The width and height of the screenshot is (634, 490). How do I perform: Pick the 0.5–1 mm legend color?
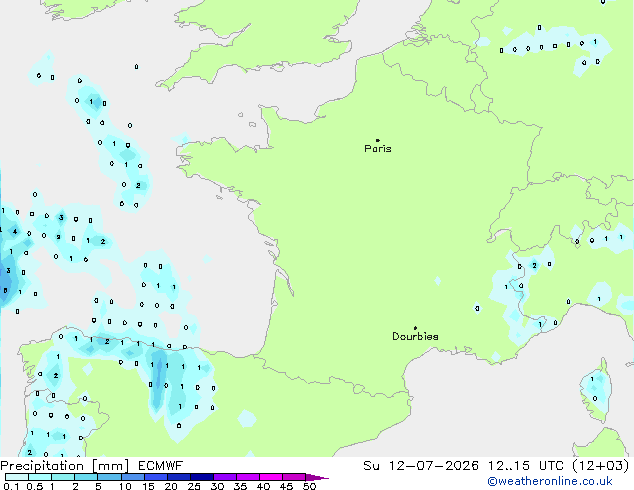[40, 477]
